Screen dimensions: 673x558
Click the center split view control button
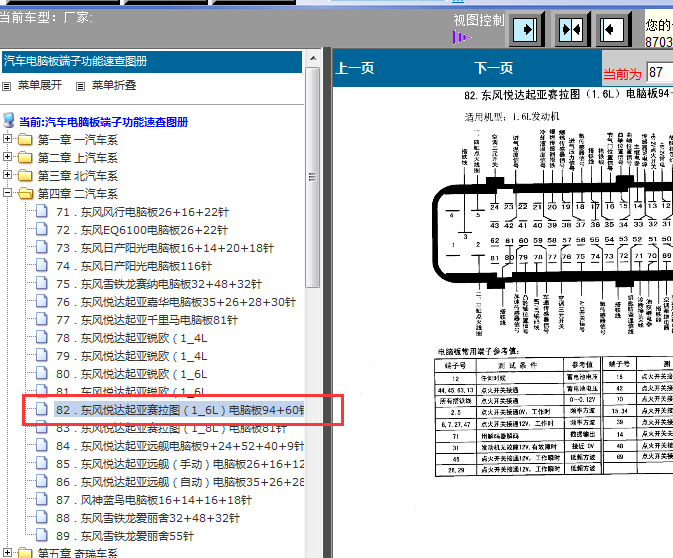click(572, 30)
